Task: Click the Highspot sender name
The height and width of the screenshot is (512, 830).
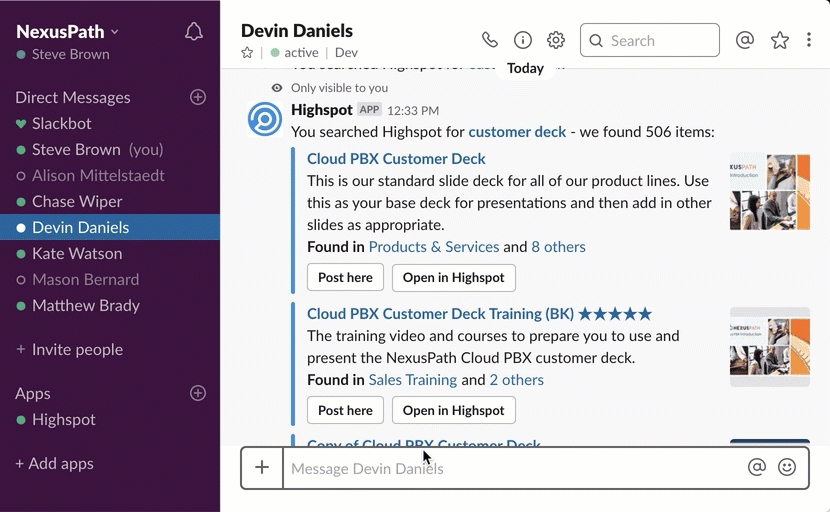Action: 322,110
